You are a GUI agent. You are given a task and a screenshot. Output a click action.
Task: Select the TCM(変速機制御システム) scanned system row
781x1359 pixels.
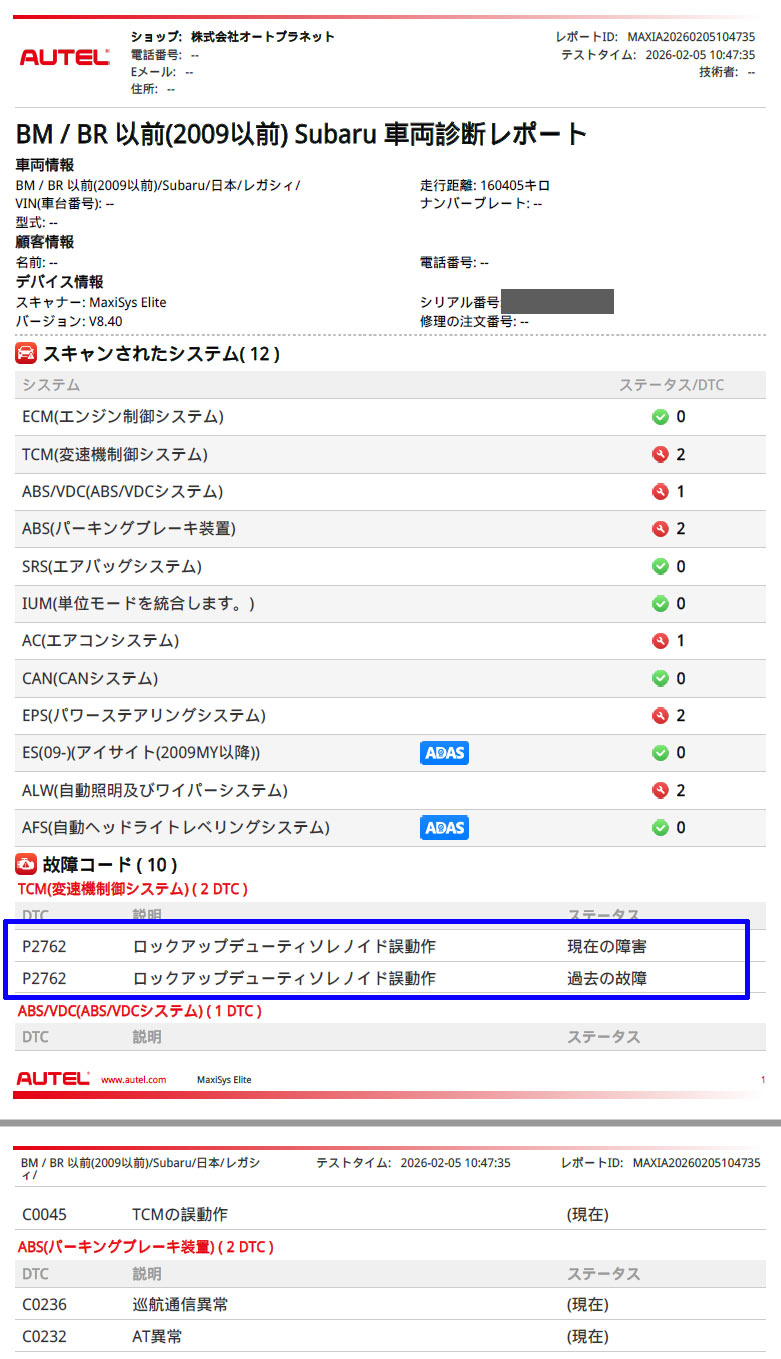(391, 454)
